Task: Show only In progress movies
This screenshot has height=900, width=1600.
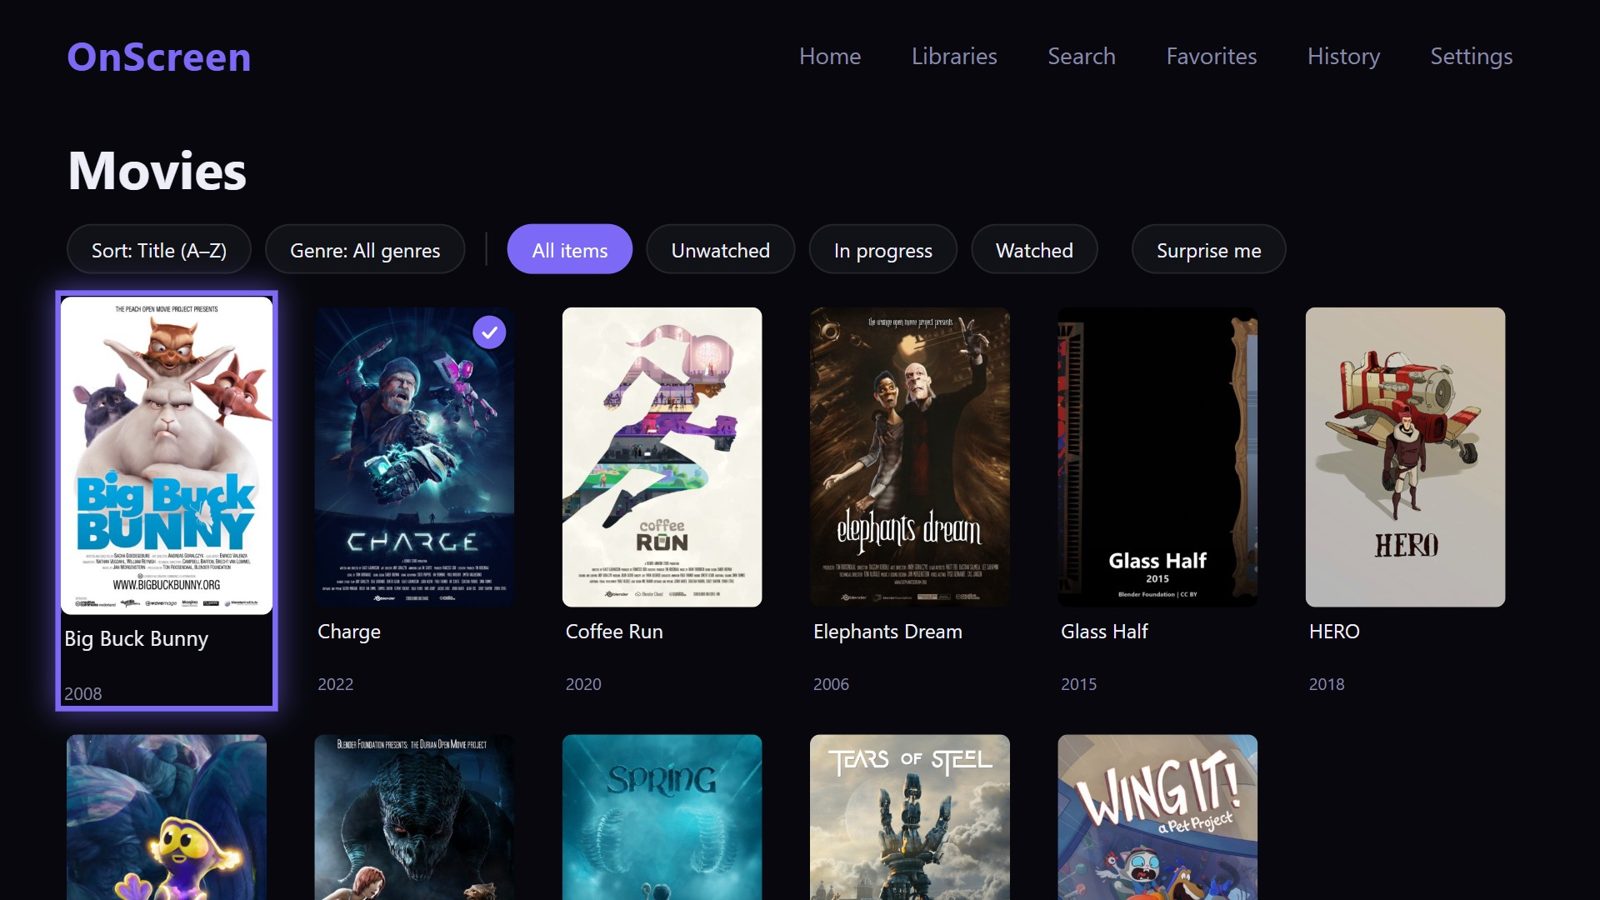Action: click(x=883, y=250)
